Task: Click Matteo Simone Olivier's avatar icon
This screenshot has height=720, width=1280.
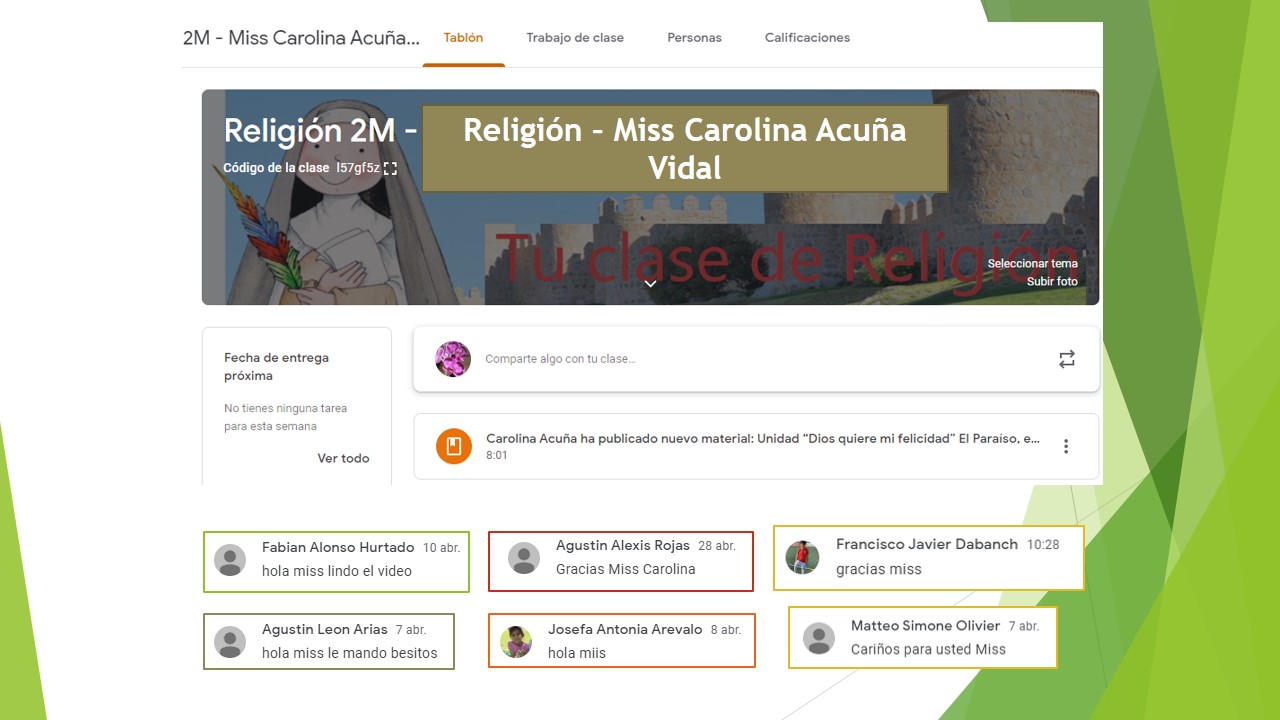Action: (x=819, y=638)
